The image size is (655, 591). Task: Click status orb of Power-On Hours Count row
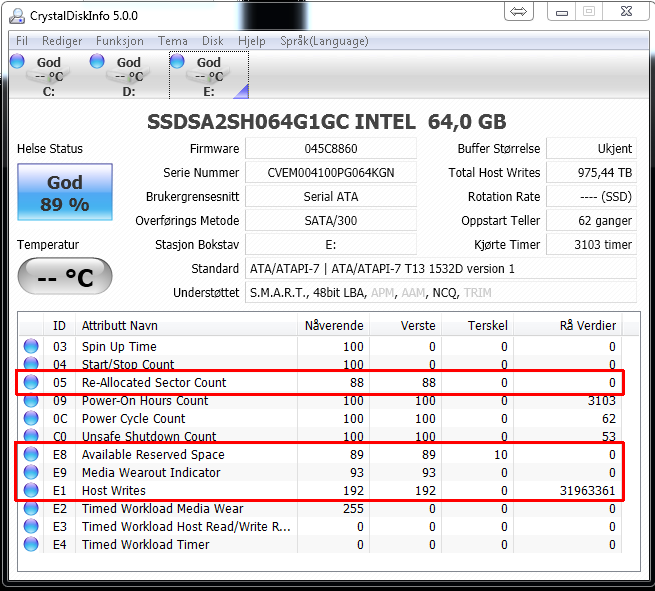[31, 400]
